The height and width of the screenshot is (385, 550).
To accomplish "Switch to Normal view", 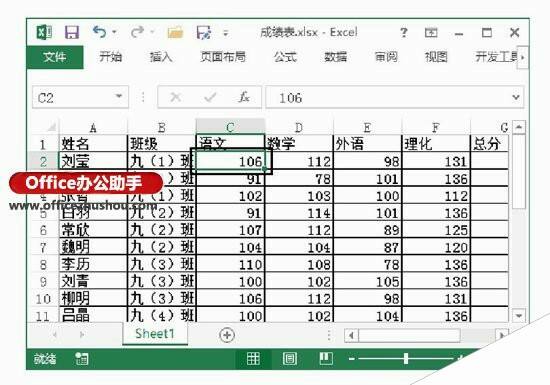I will click(253, 358).
